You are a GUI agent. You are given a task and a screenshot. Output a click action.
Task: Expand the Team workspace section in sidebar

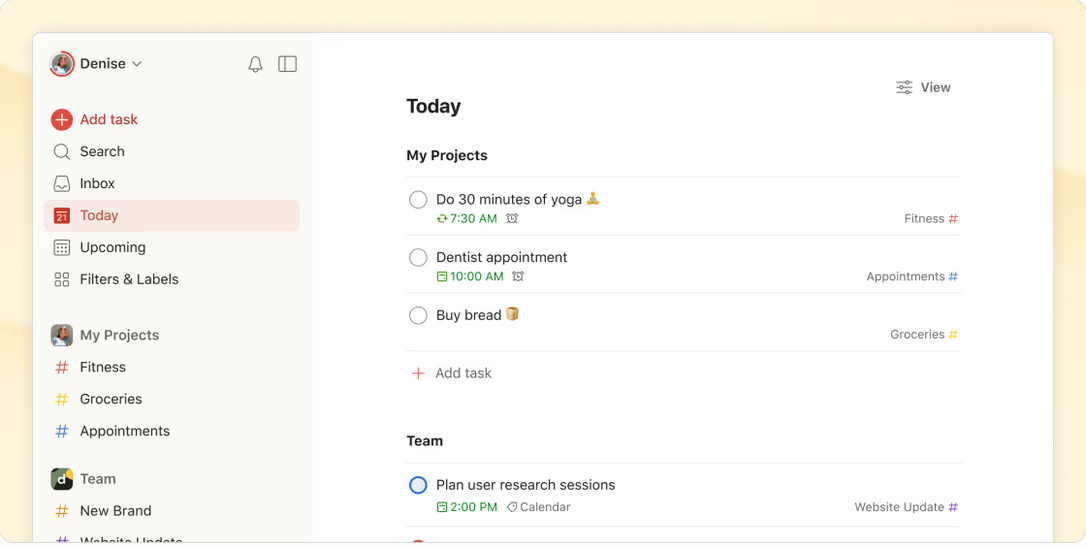click(x=98, y=479)
